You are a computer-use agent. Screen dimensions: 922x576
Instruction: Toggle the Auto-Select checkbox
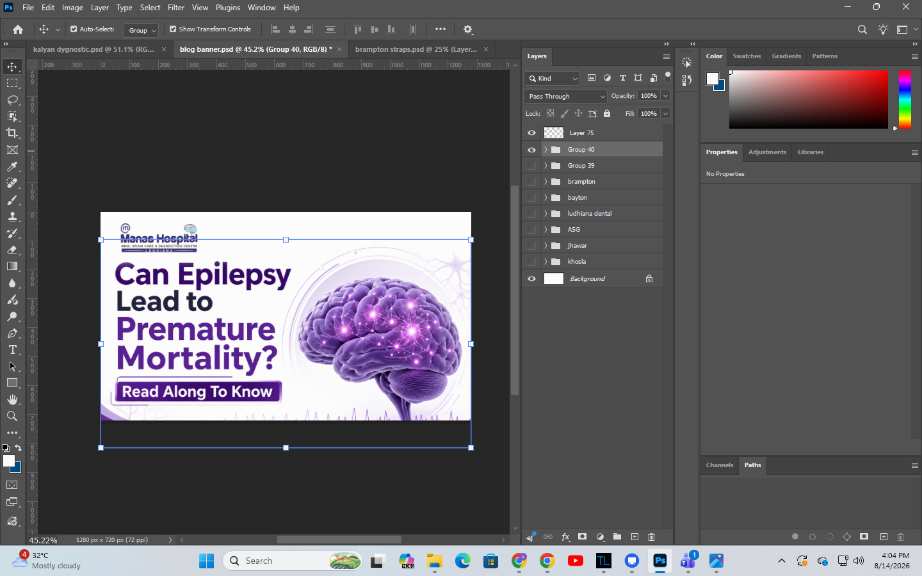(74, 29)
